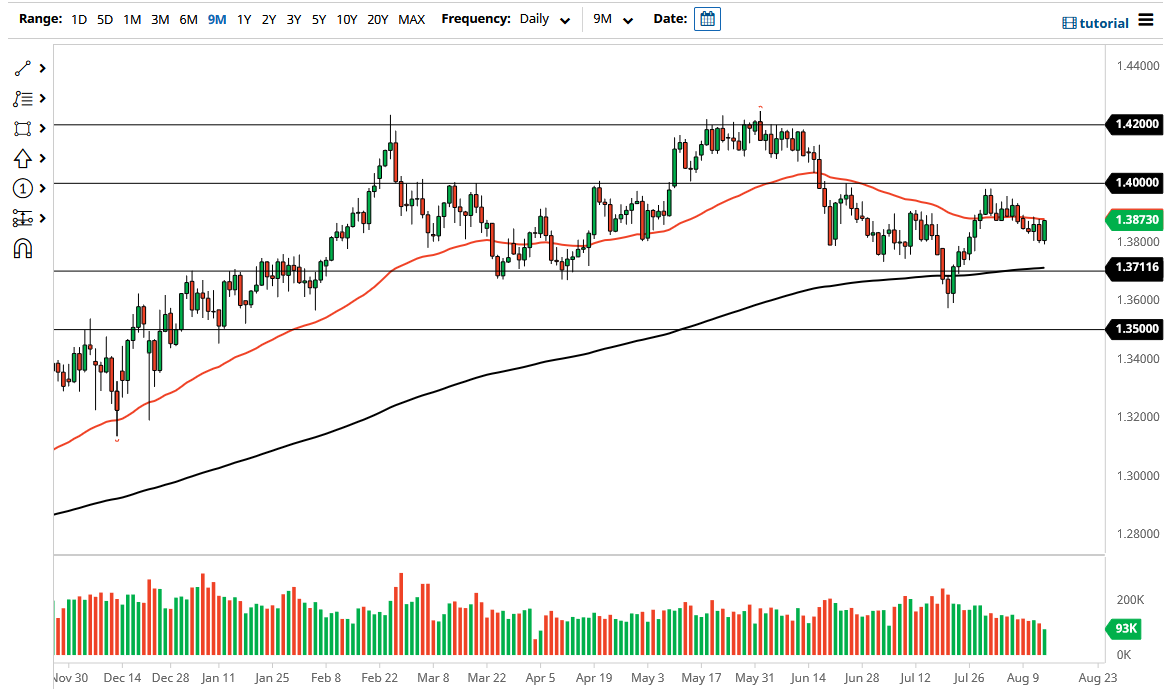Click the 1.37116 moving average label
Image resolution: width=1173 pixels, height=691 pixels.
pos(1134,267)
